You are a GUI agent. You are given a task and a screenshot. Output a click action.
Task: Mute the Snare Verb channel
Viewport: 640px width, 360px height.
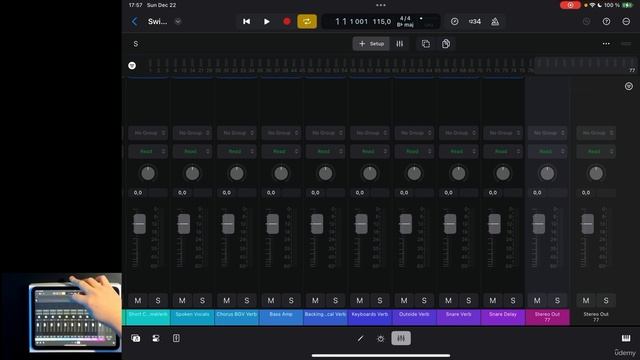coord(448,301)
